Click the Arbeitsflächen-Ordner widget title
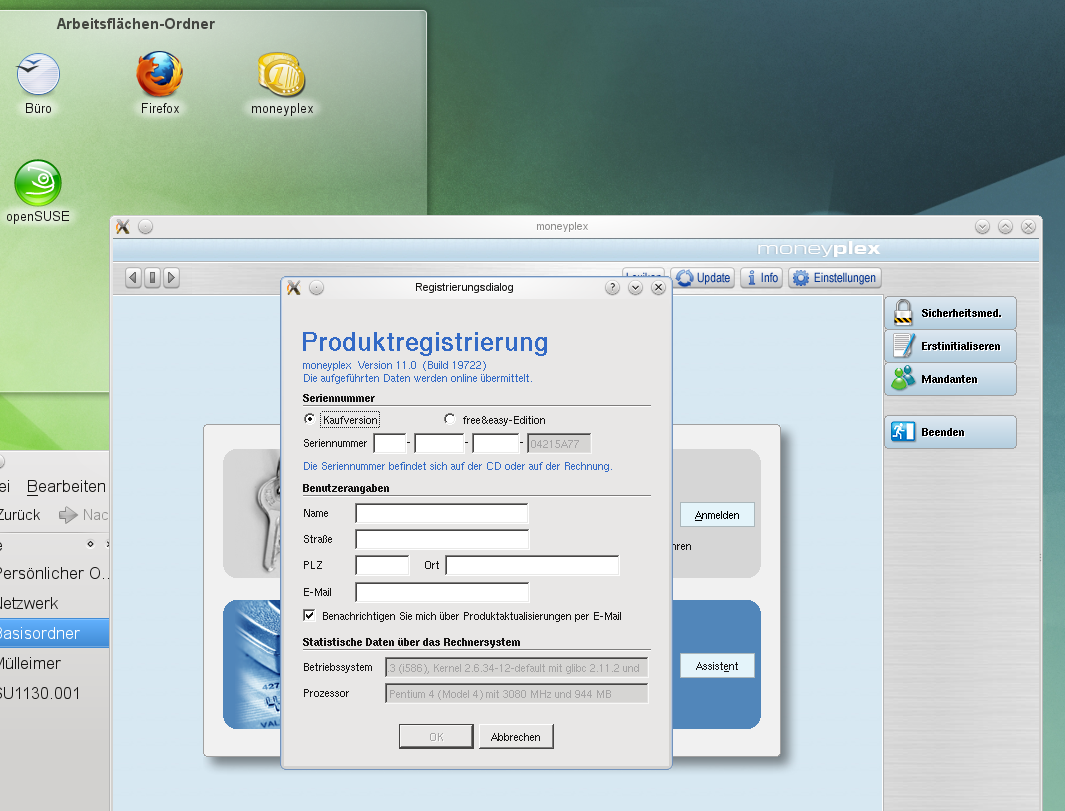The image size is (1065, 811). [x=136, y=24]
